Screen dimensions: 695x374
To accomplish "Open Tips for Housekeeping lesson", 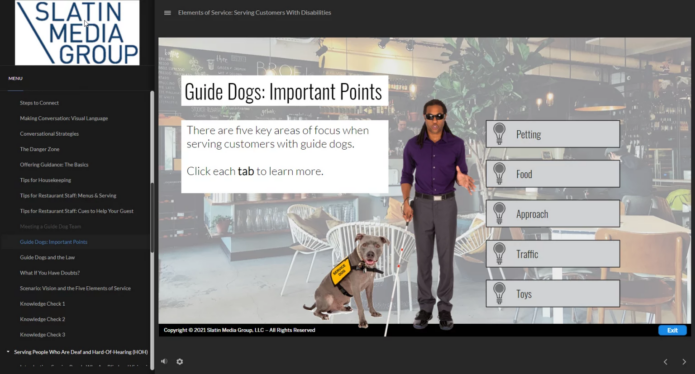I will tap(45, 180).
